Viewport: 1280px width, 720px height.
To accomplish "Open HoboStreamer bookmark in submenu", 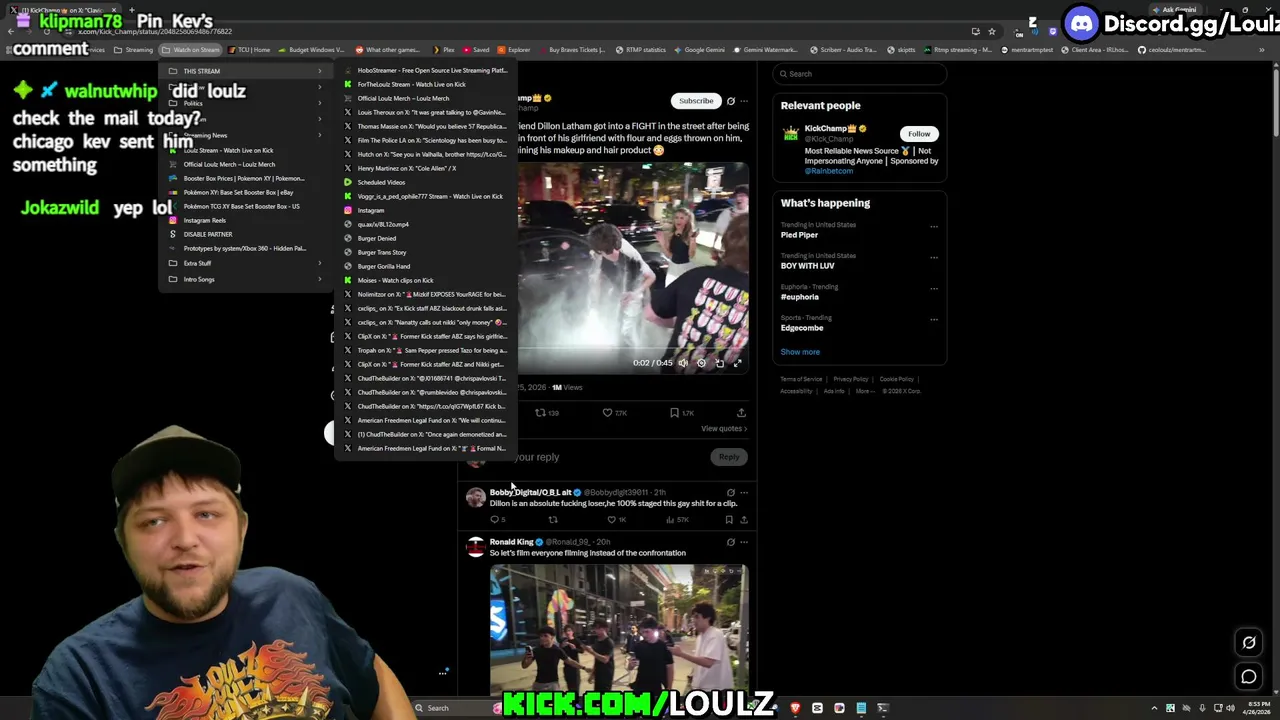I will [425, 70].
